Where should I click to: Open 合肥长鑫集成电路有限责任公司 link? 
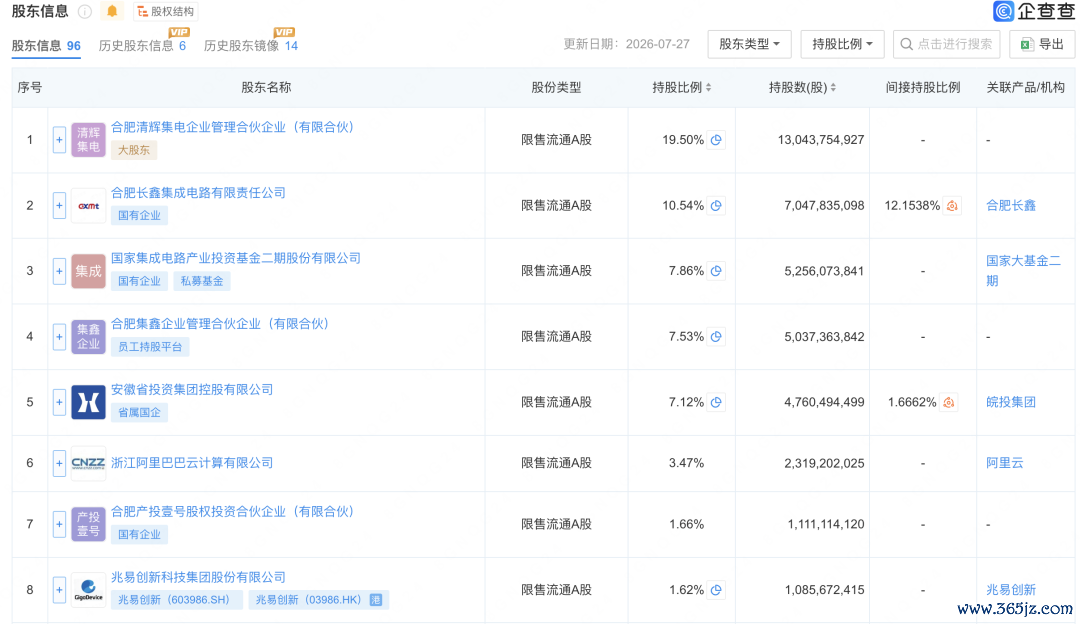pyautogui.click(x=198, y=193)
